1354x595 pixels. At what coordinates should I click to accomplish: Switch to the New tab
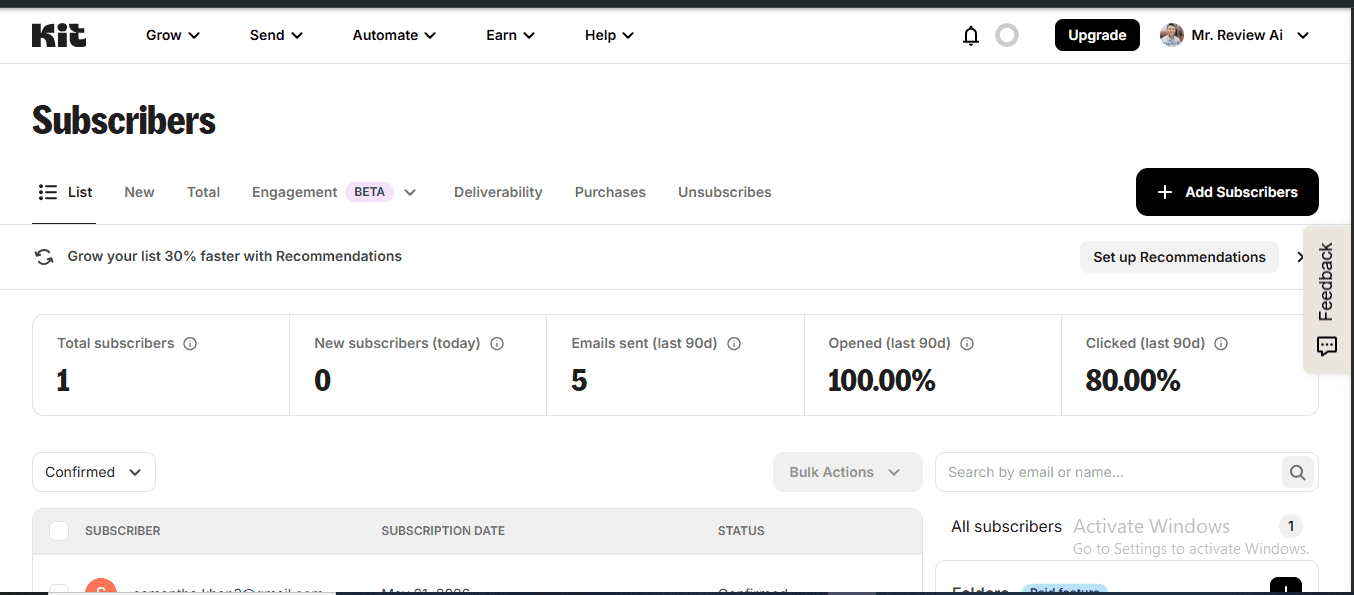pyautogui.click(x=139, y=192)
